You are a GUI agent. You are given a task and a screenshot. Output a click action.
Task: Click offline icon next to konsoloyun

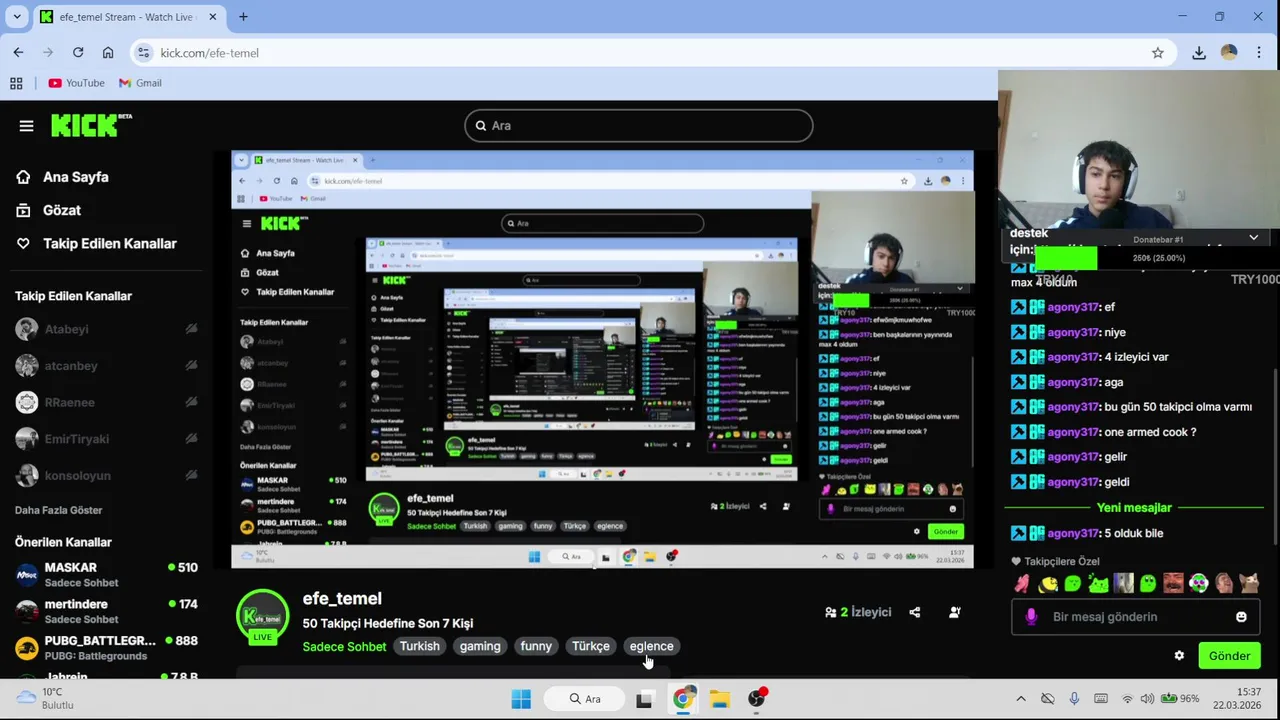click(191, 475)
